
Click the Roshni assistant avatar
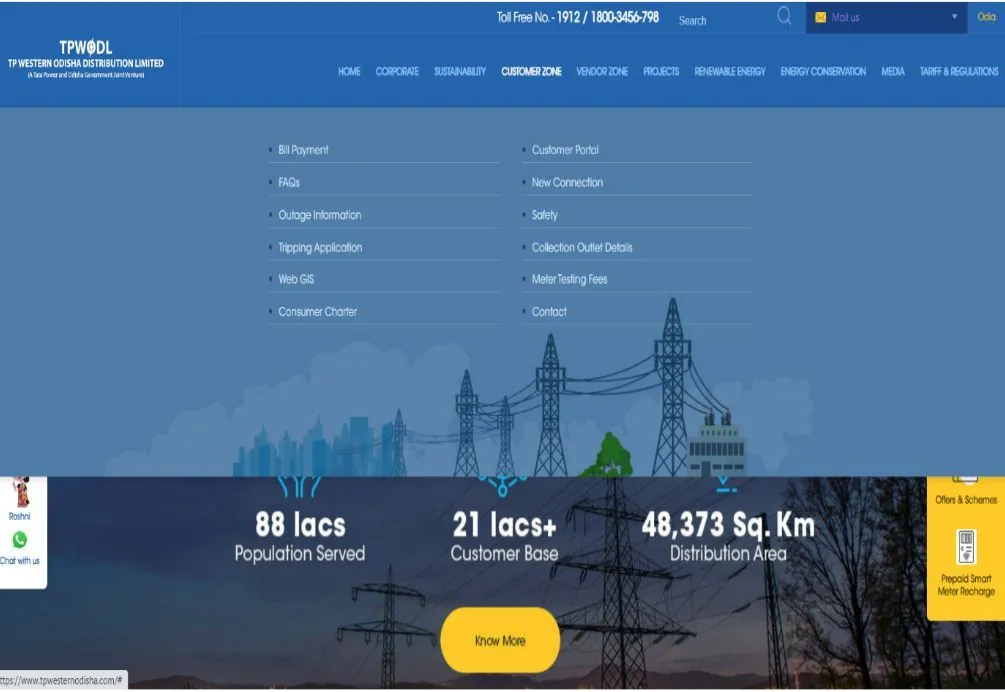20,493
